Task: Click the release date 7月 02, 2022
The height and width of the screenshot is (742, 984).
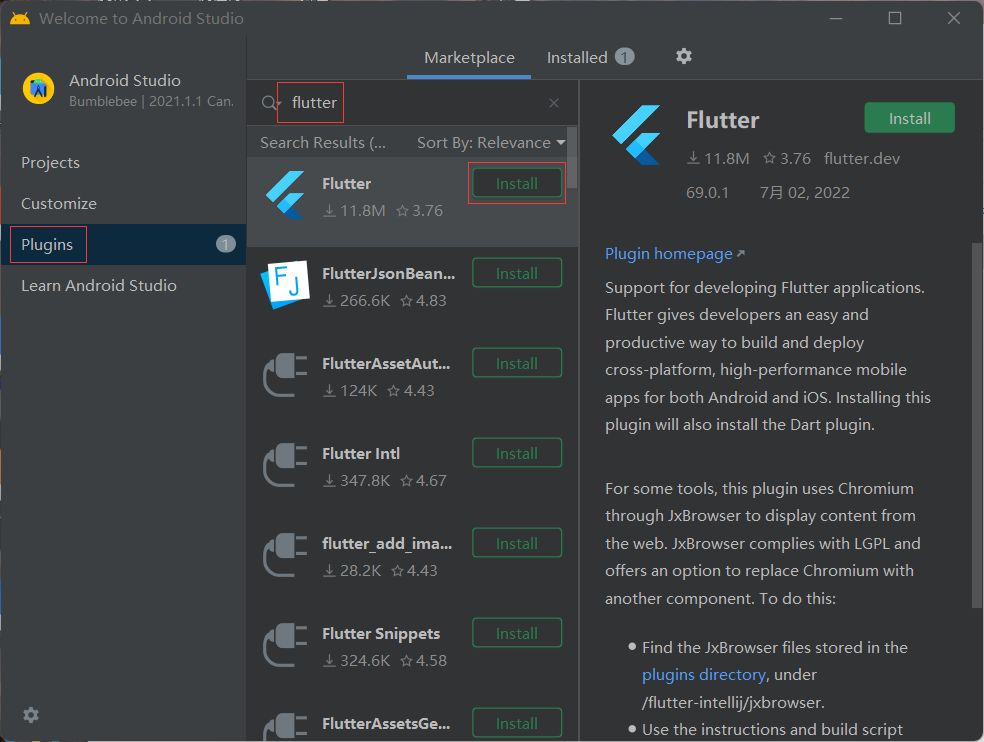Action: click(805, 192)
